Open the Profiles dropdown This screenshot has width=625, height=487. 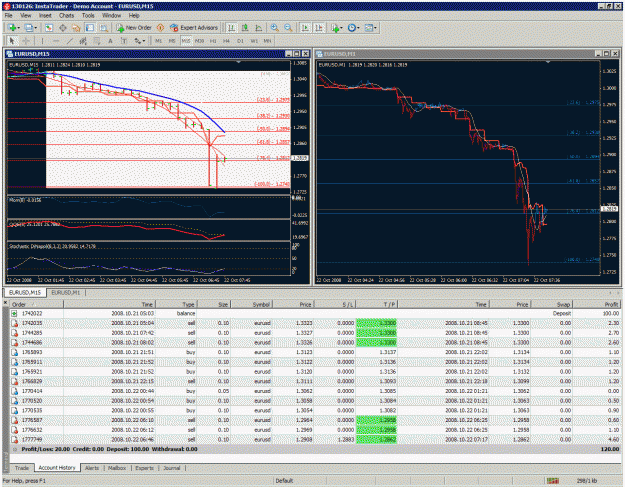point(31,27)
